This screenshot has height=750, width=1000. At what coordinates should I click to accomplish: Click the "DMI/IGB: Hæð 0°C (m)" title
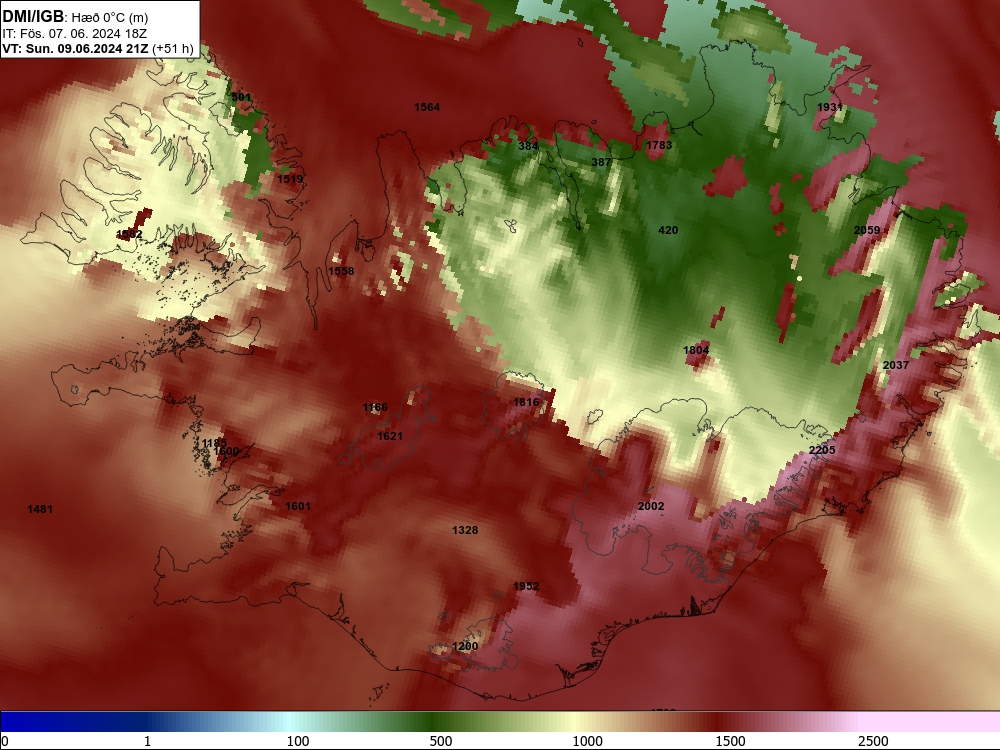point(75,17)
